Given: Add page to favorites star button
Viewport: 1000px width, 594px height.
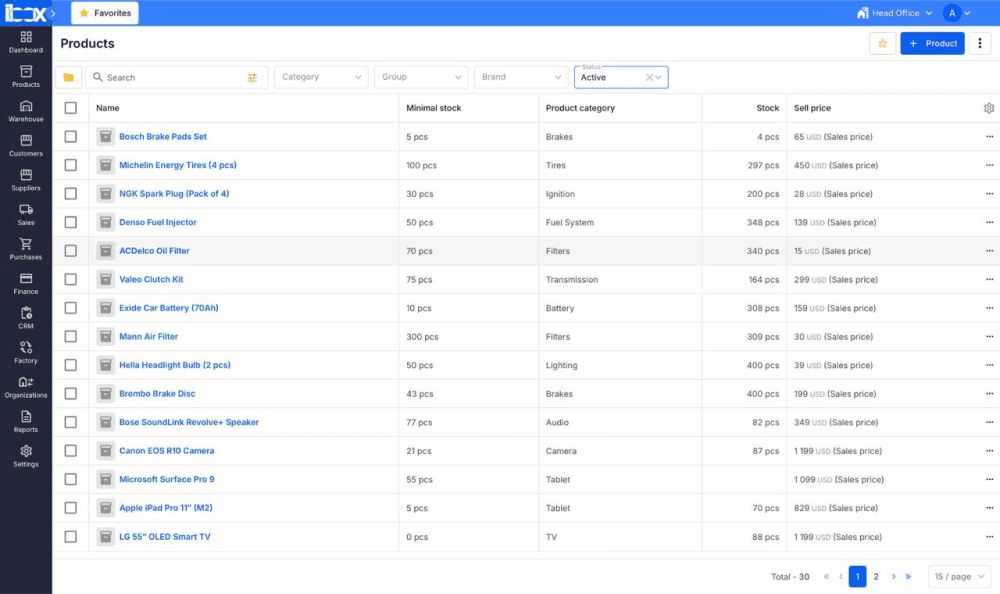Looking at the screenshot, I should [883, 43].
